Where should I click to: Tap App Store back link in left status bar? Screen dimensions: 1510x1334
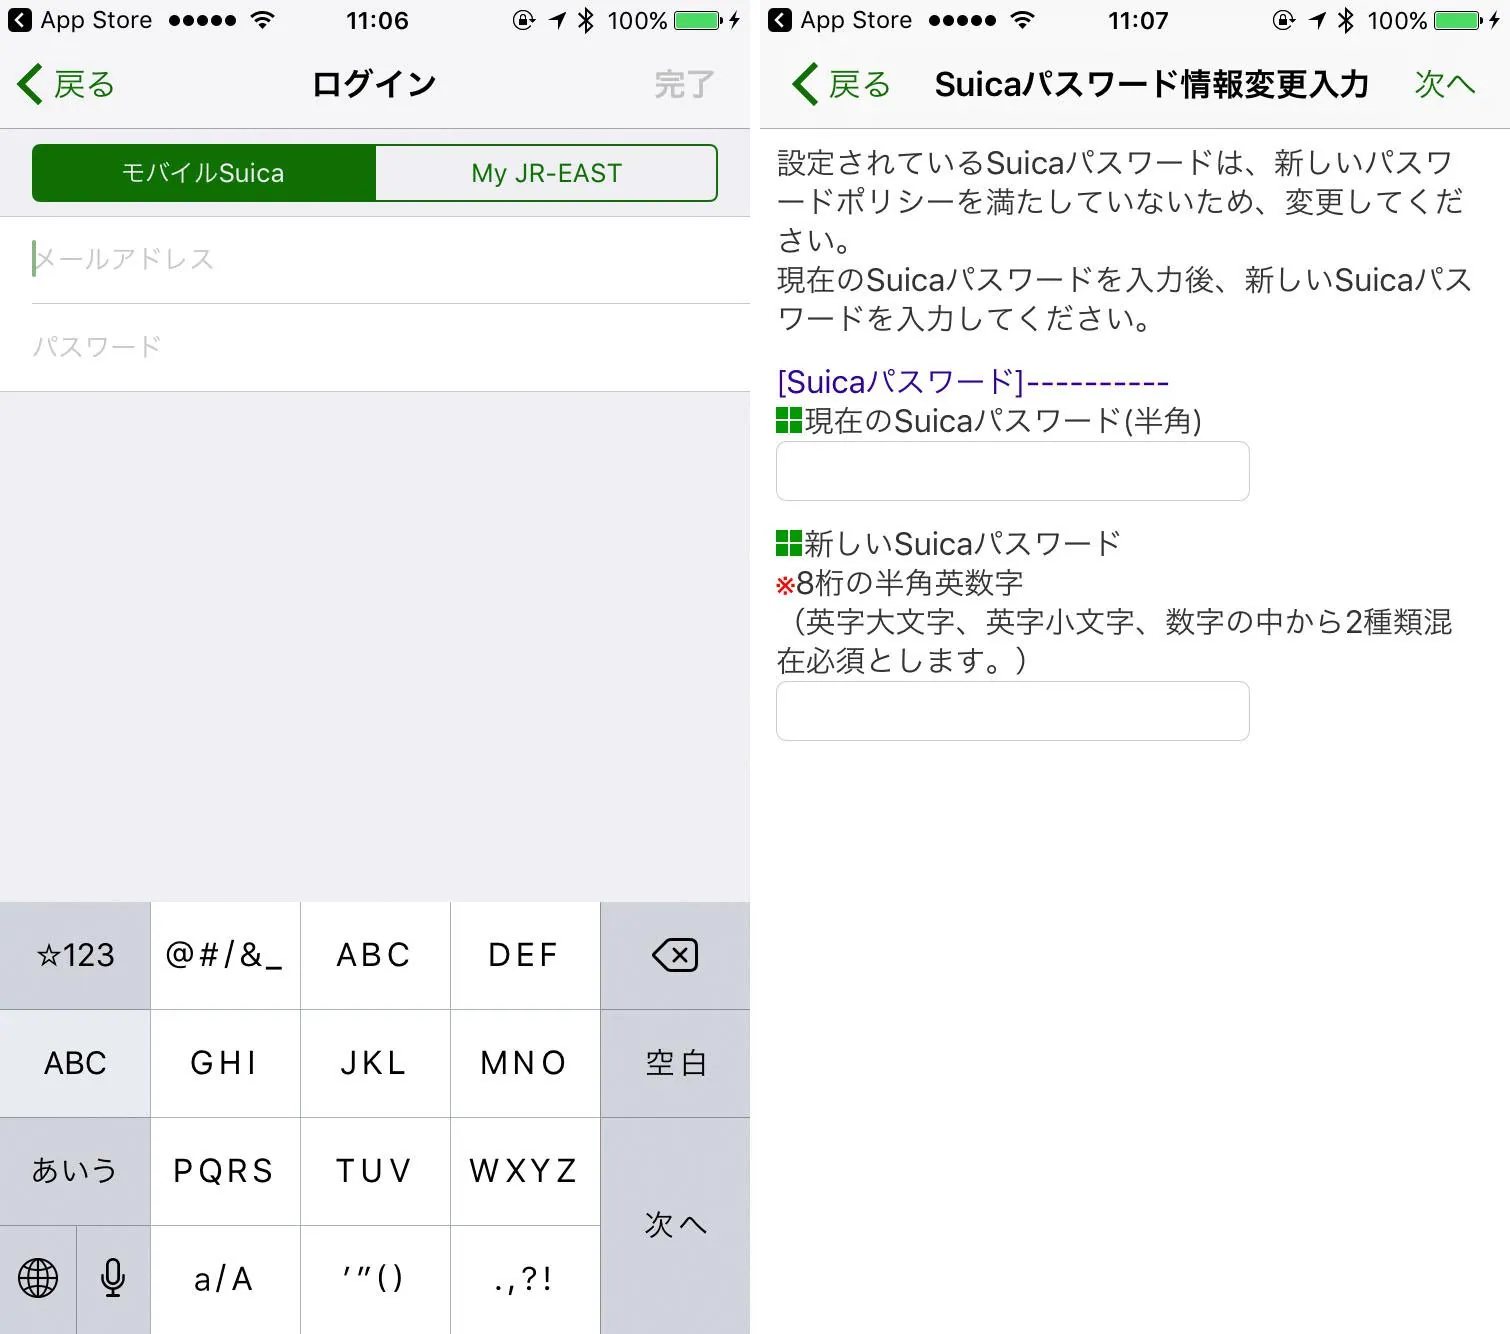coord(80,20)
